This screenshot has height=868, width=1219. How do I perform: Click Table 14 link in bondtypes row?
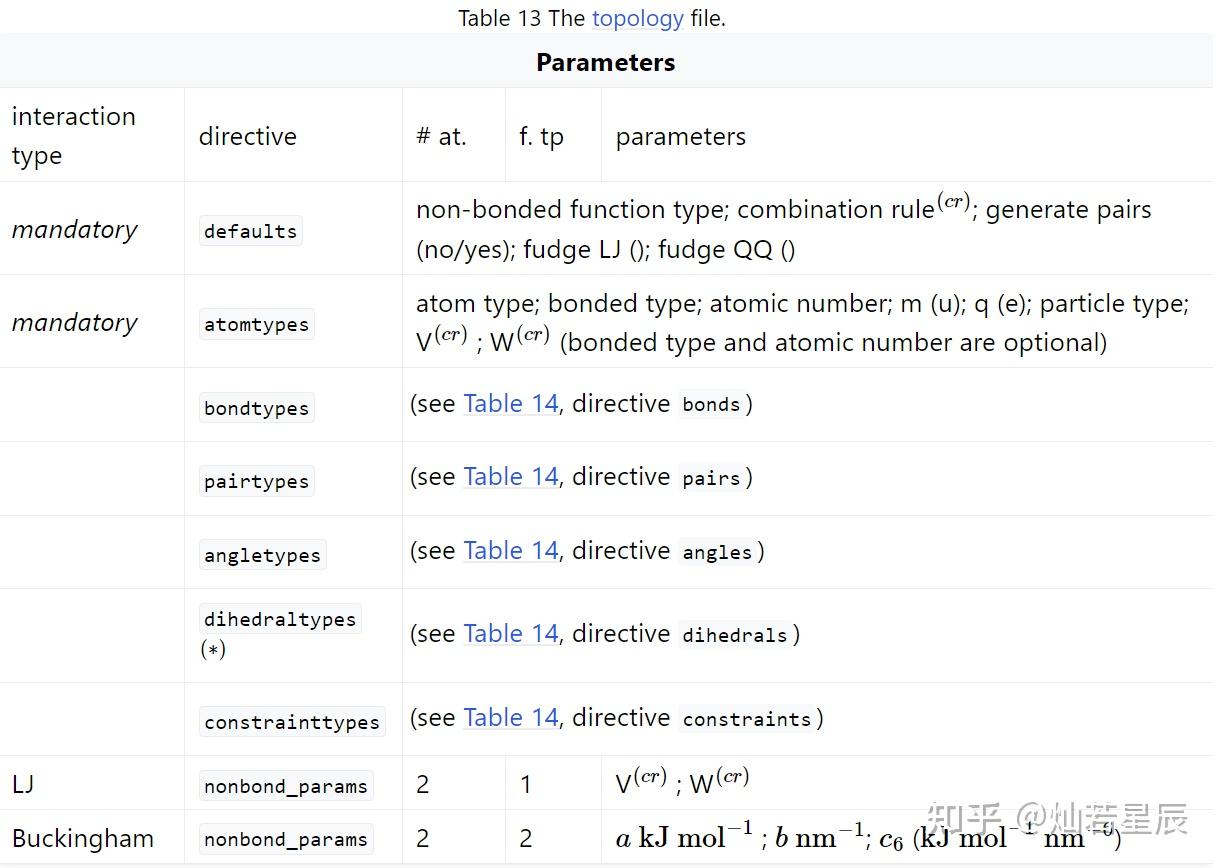(510, 404)
